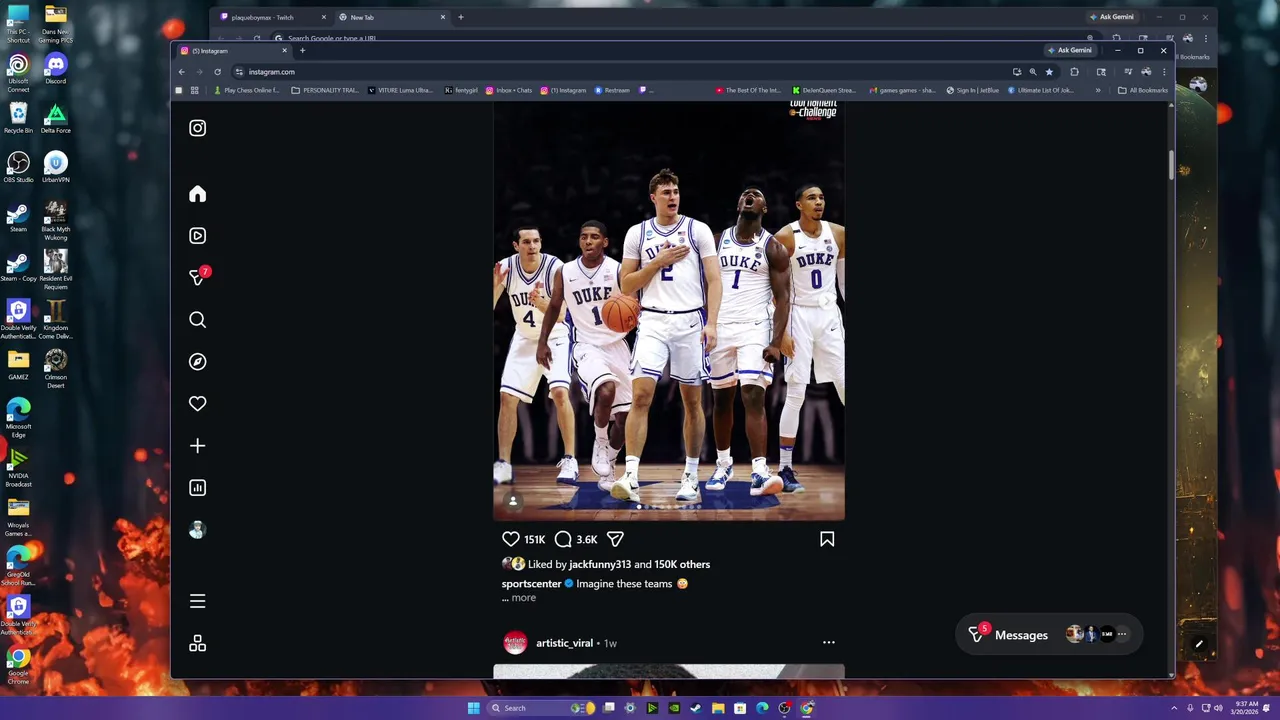This screenshot has width=1280, height=720.
Task: Open jackfunny313 profile link
Action: coord(600,564)
